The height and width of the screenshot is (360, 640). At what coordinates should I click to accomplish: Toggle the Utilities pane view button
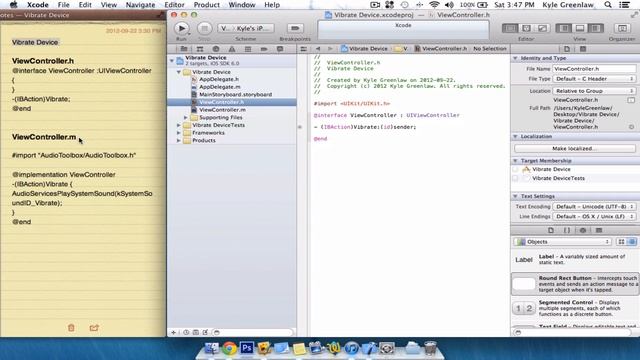coord(596,28)
